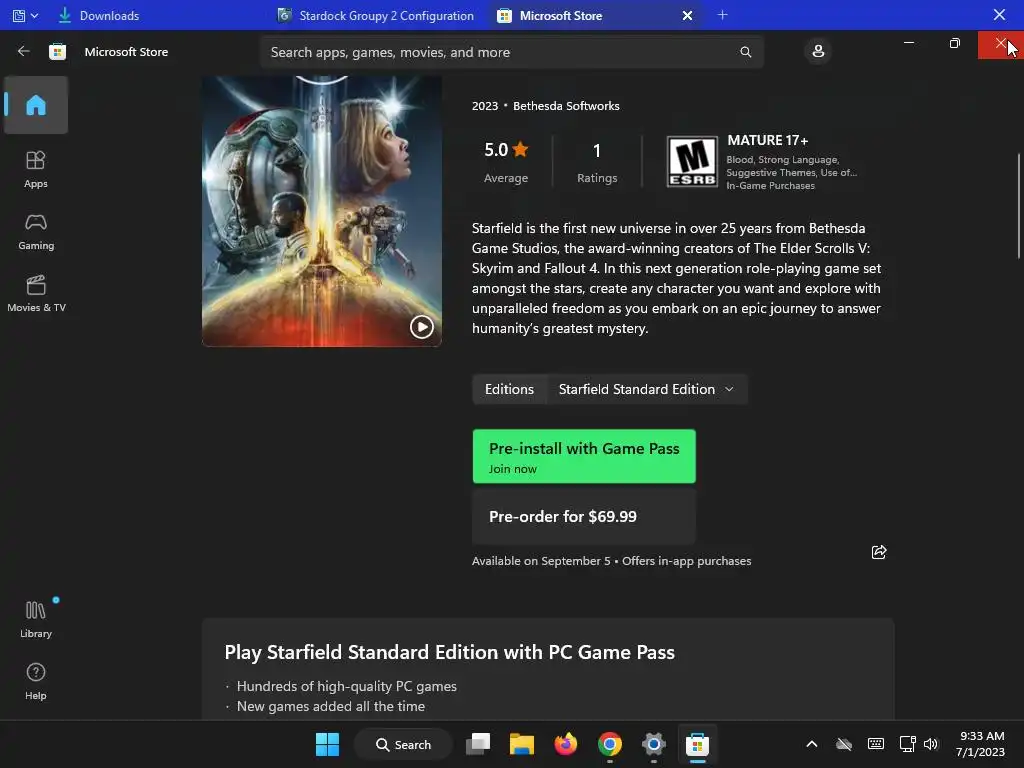Viewport: 1024px width, 768px height.
Task: Restore down the Microsoft Store window
Action: tap(954, 43)
